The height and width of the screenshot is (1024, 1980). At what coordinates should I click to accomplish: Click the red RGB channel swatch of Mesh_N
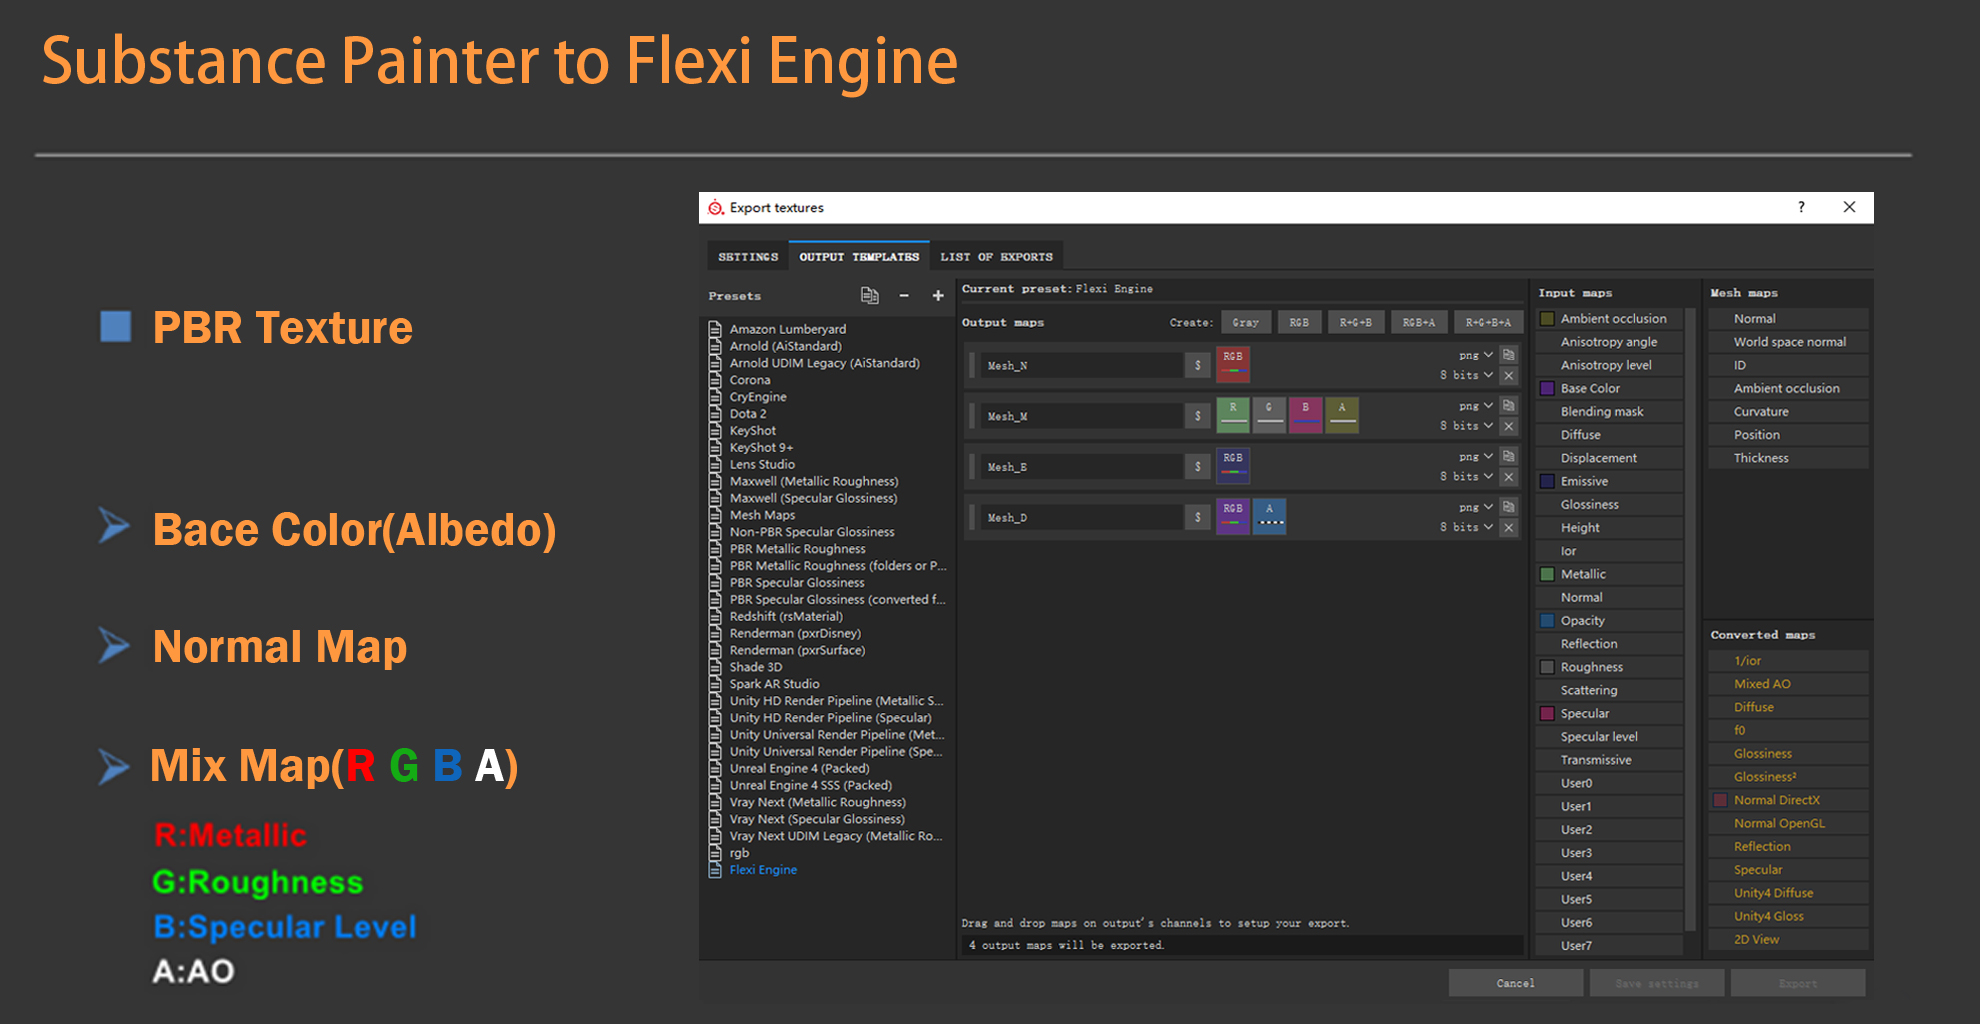tap(1233, 365)
